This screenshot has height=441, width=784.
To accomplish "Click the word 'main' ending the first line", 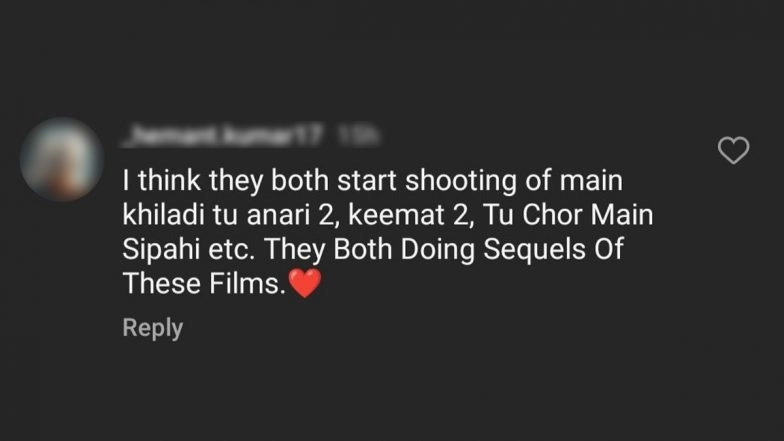I will click(591, 181).
